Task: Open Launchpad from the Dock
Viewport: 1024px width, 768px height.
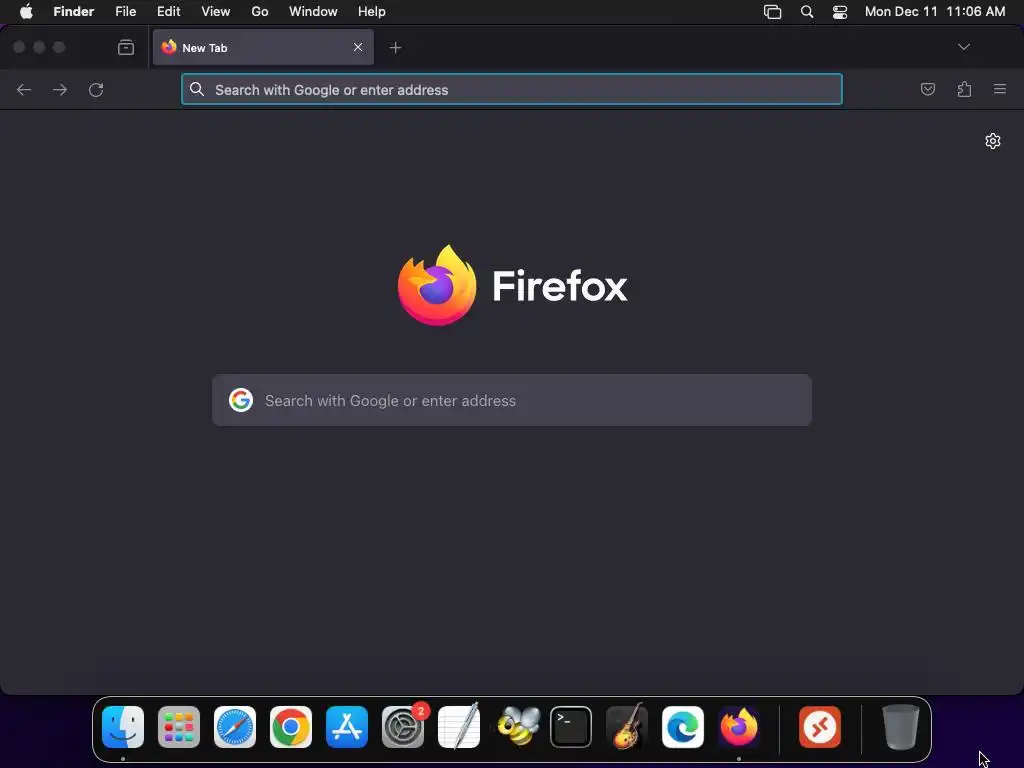Action: tap(179, 727)
